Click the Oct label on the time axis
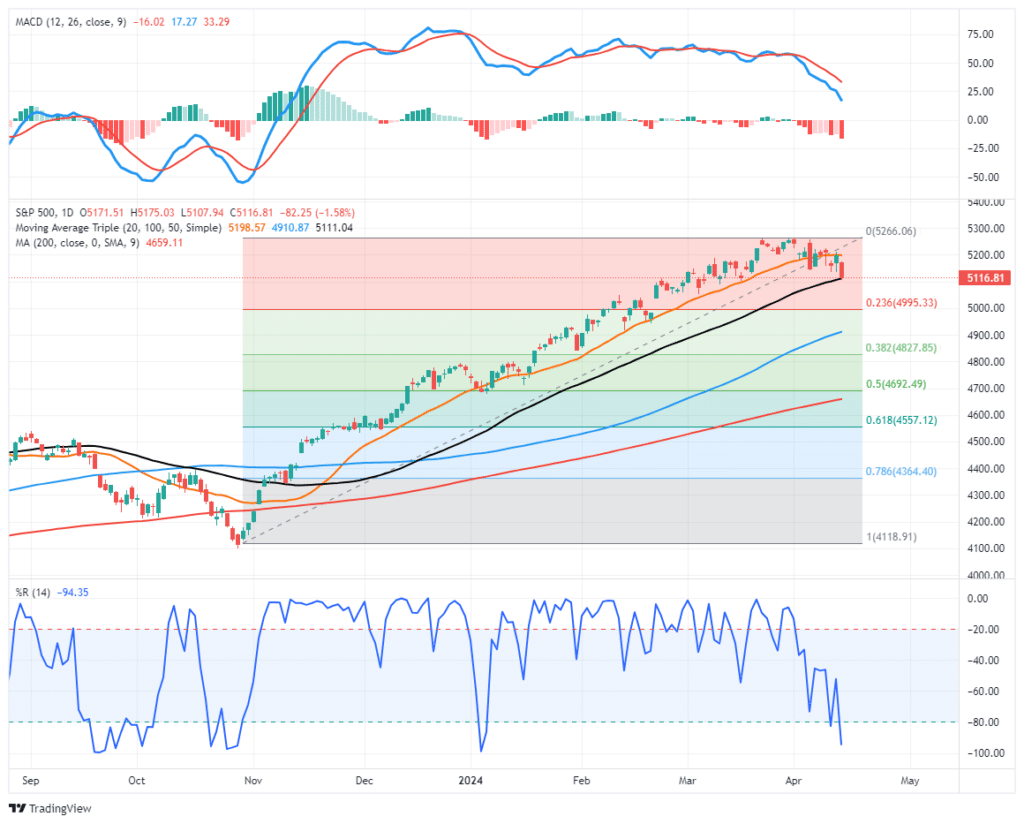 pos(136,781)
